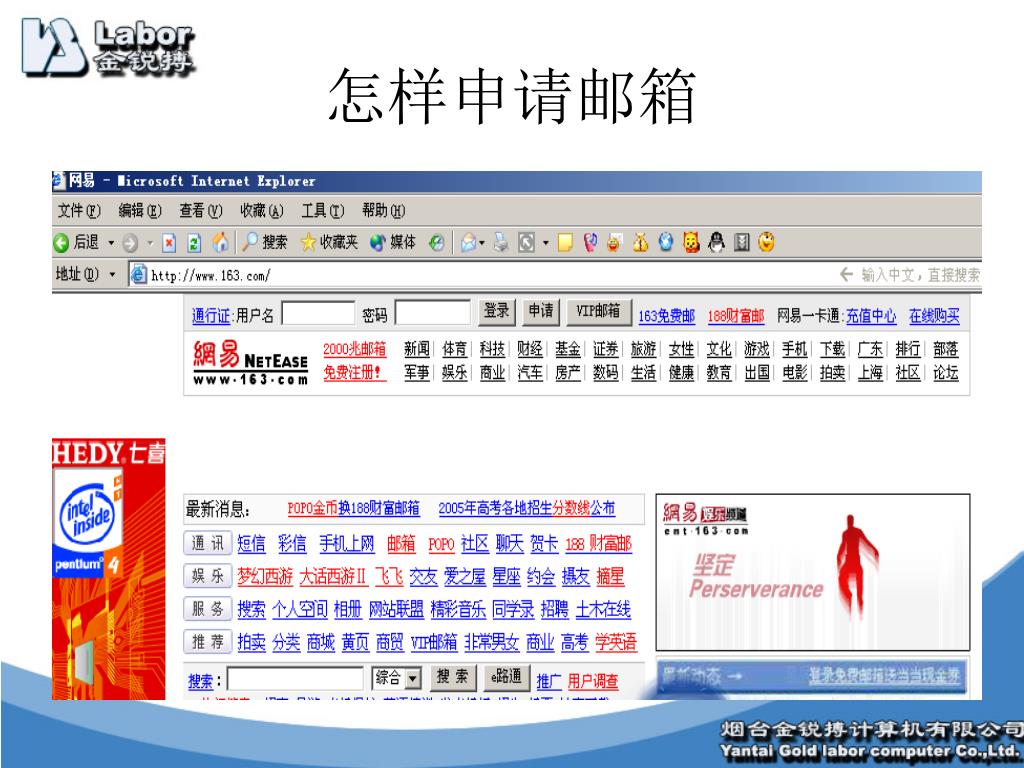The width and height of the screenshot is (1024, 768).
Task: Click the Print printer icon
Action: click(501, 243)
